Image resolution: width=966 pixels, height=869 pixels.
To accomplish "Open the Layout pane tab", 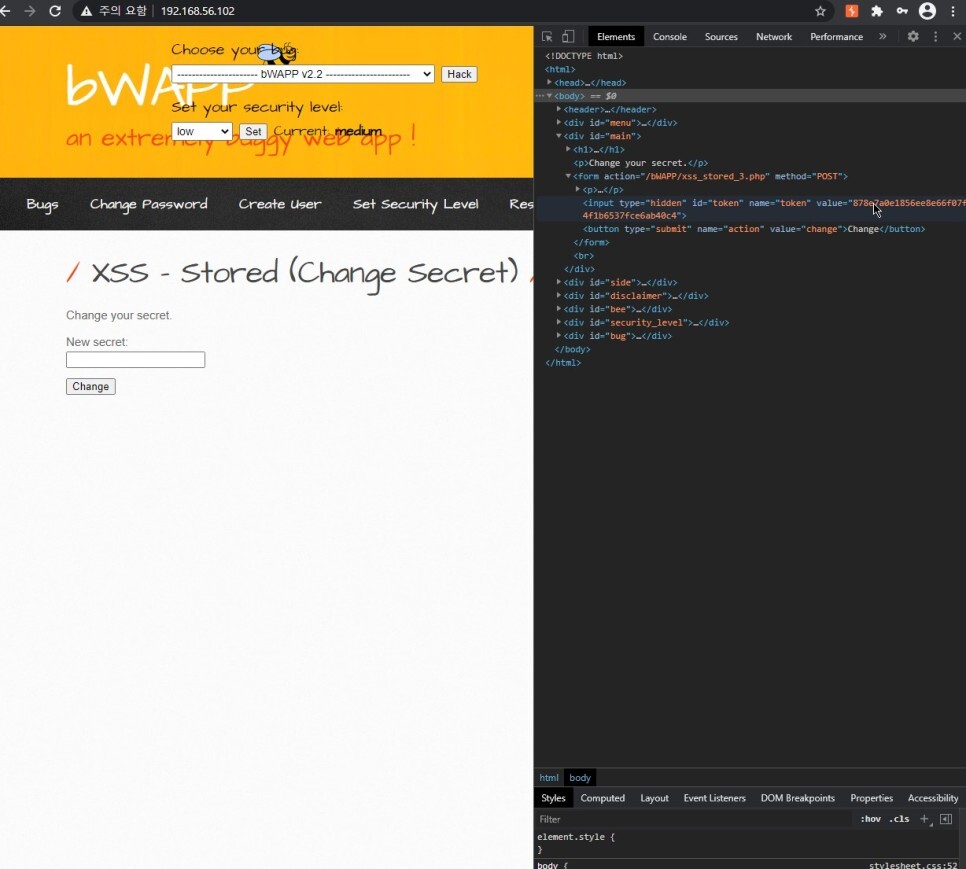I will tap(654, 798).
